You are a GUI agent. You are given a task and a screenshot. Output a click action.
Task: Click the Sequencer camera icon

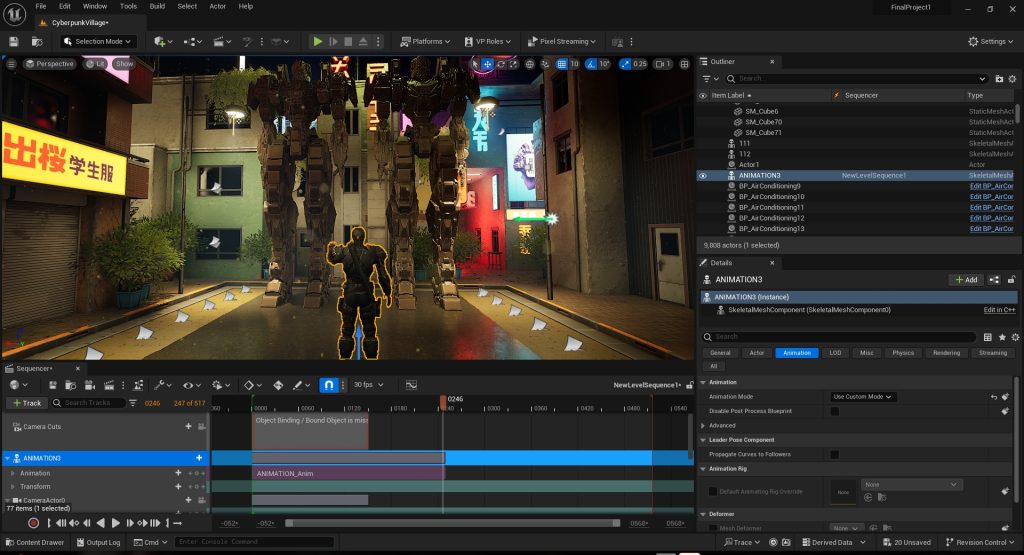pyautogui.click(x=90, y=385)
